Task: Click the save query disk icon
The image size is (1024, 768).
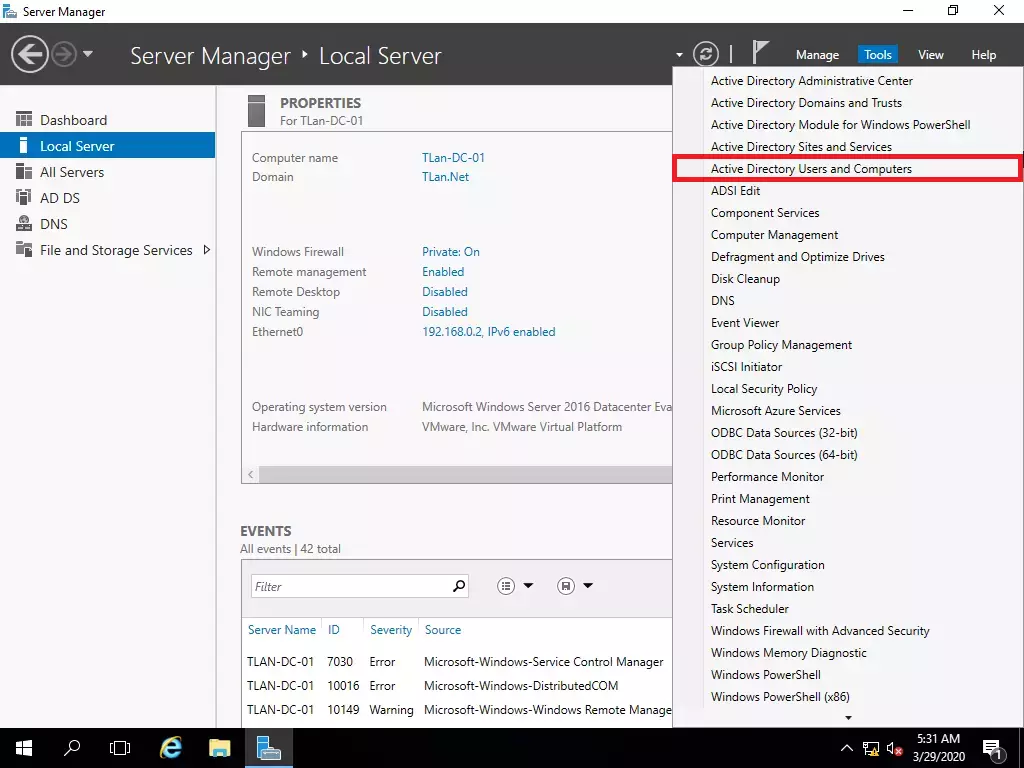Action: (x=566, y=586)
